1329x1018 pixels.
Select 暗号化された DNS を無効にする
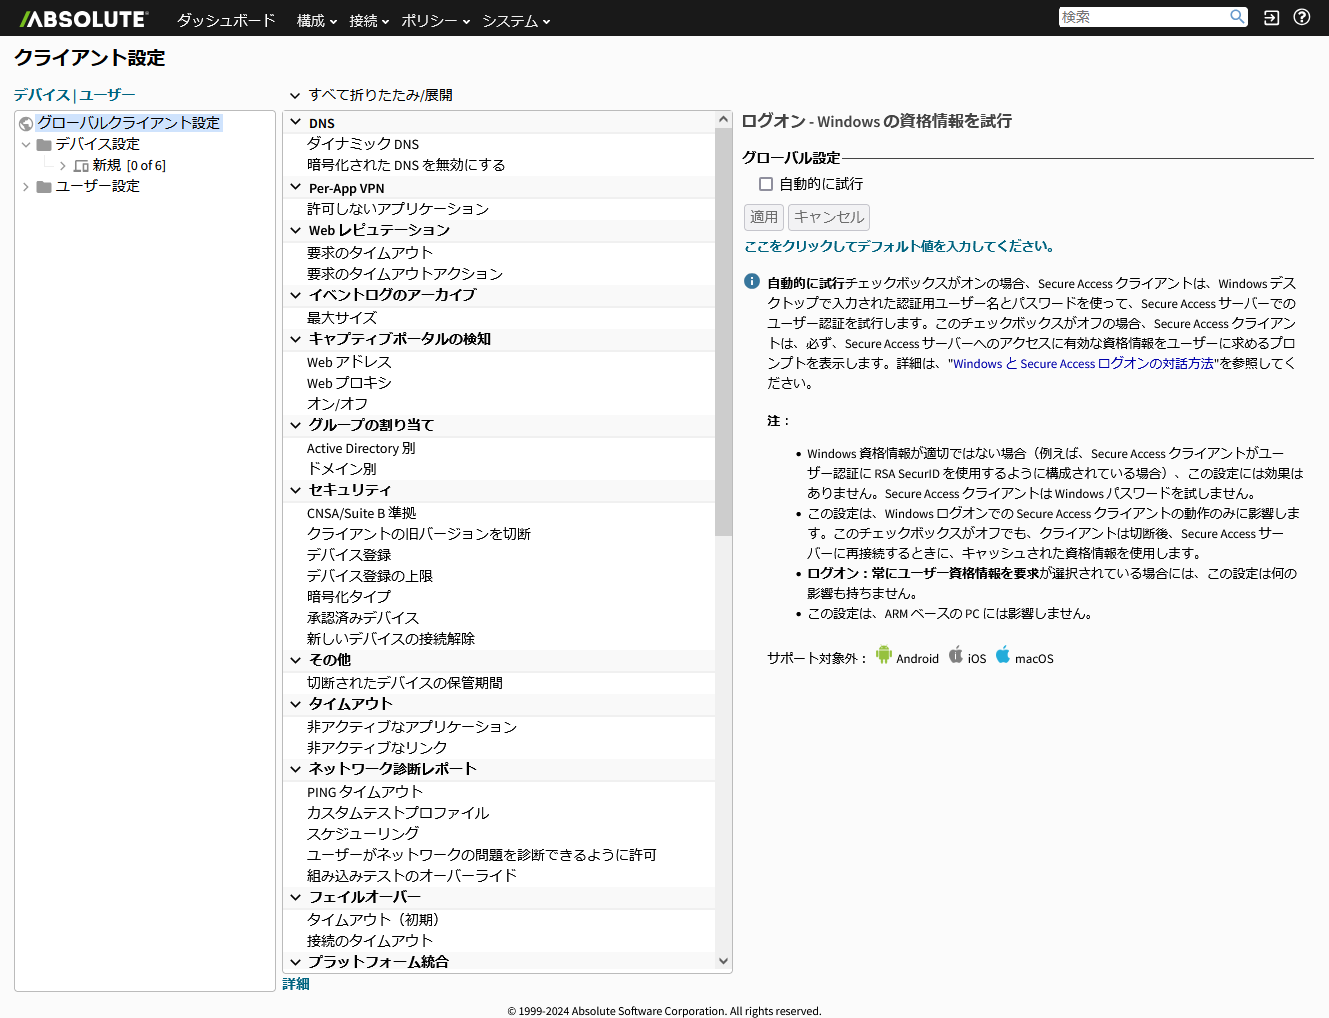[406, 165]
